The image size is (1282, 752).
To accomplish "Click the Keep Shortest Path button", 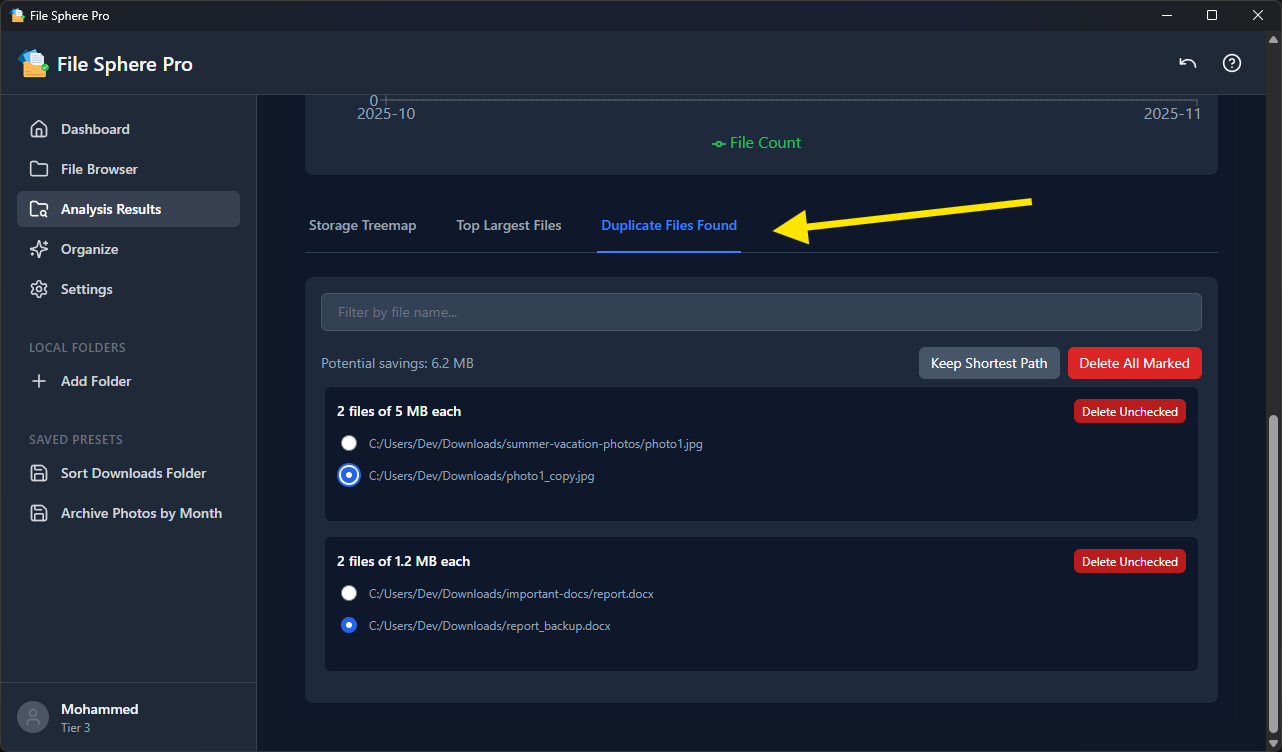I will [989, 363].
